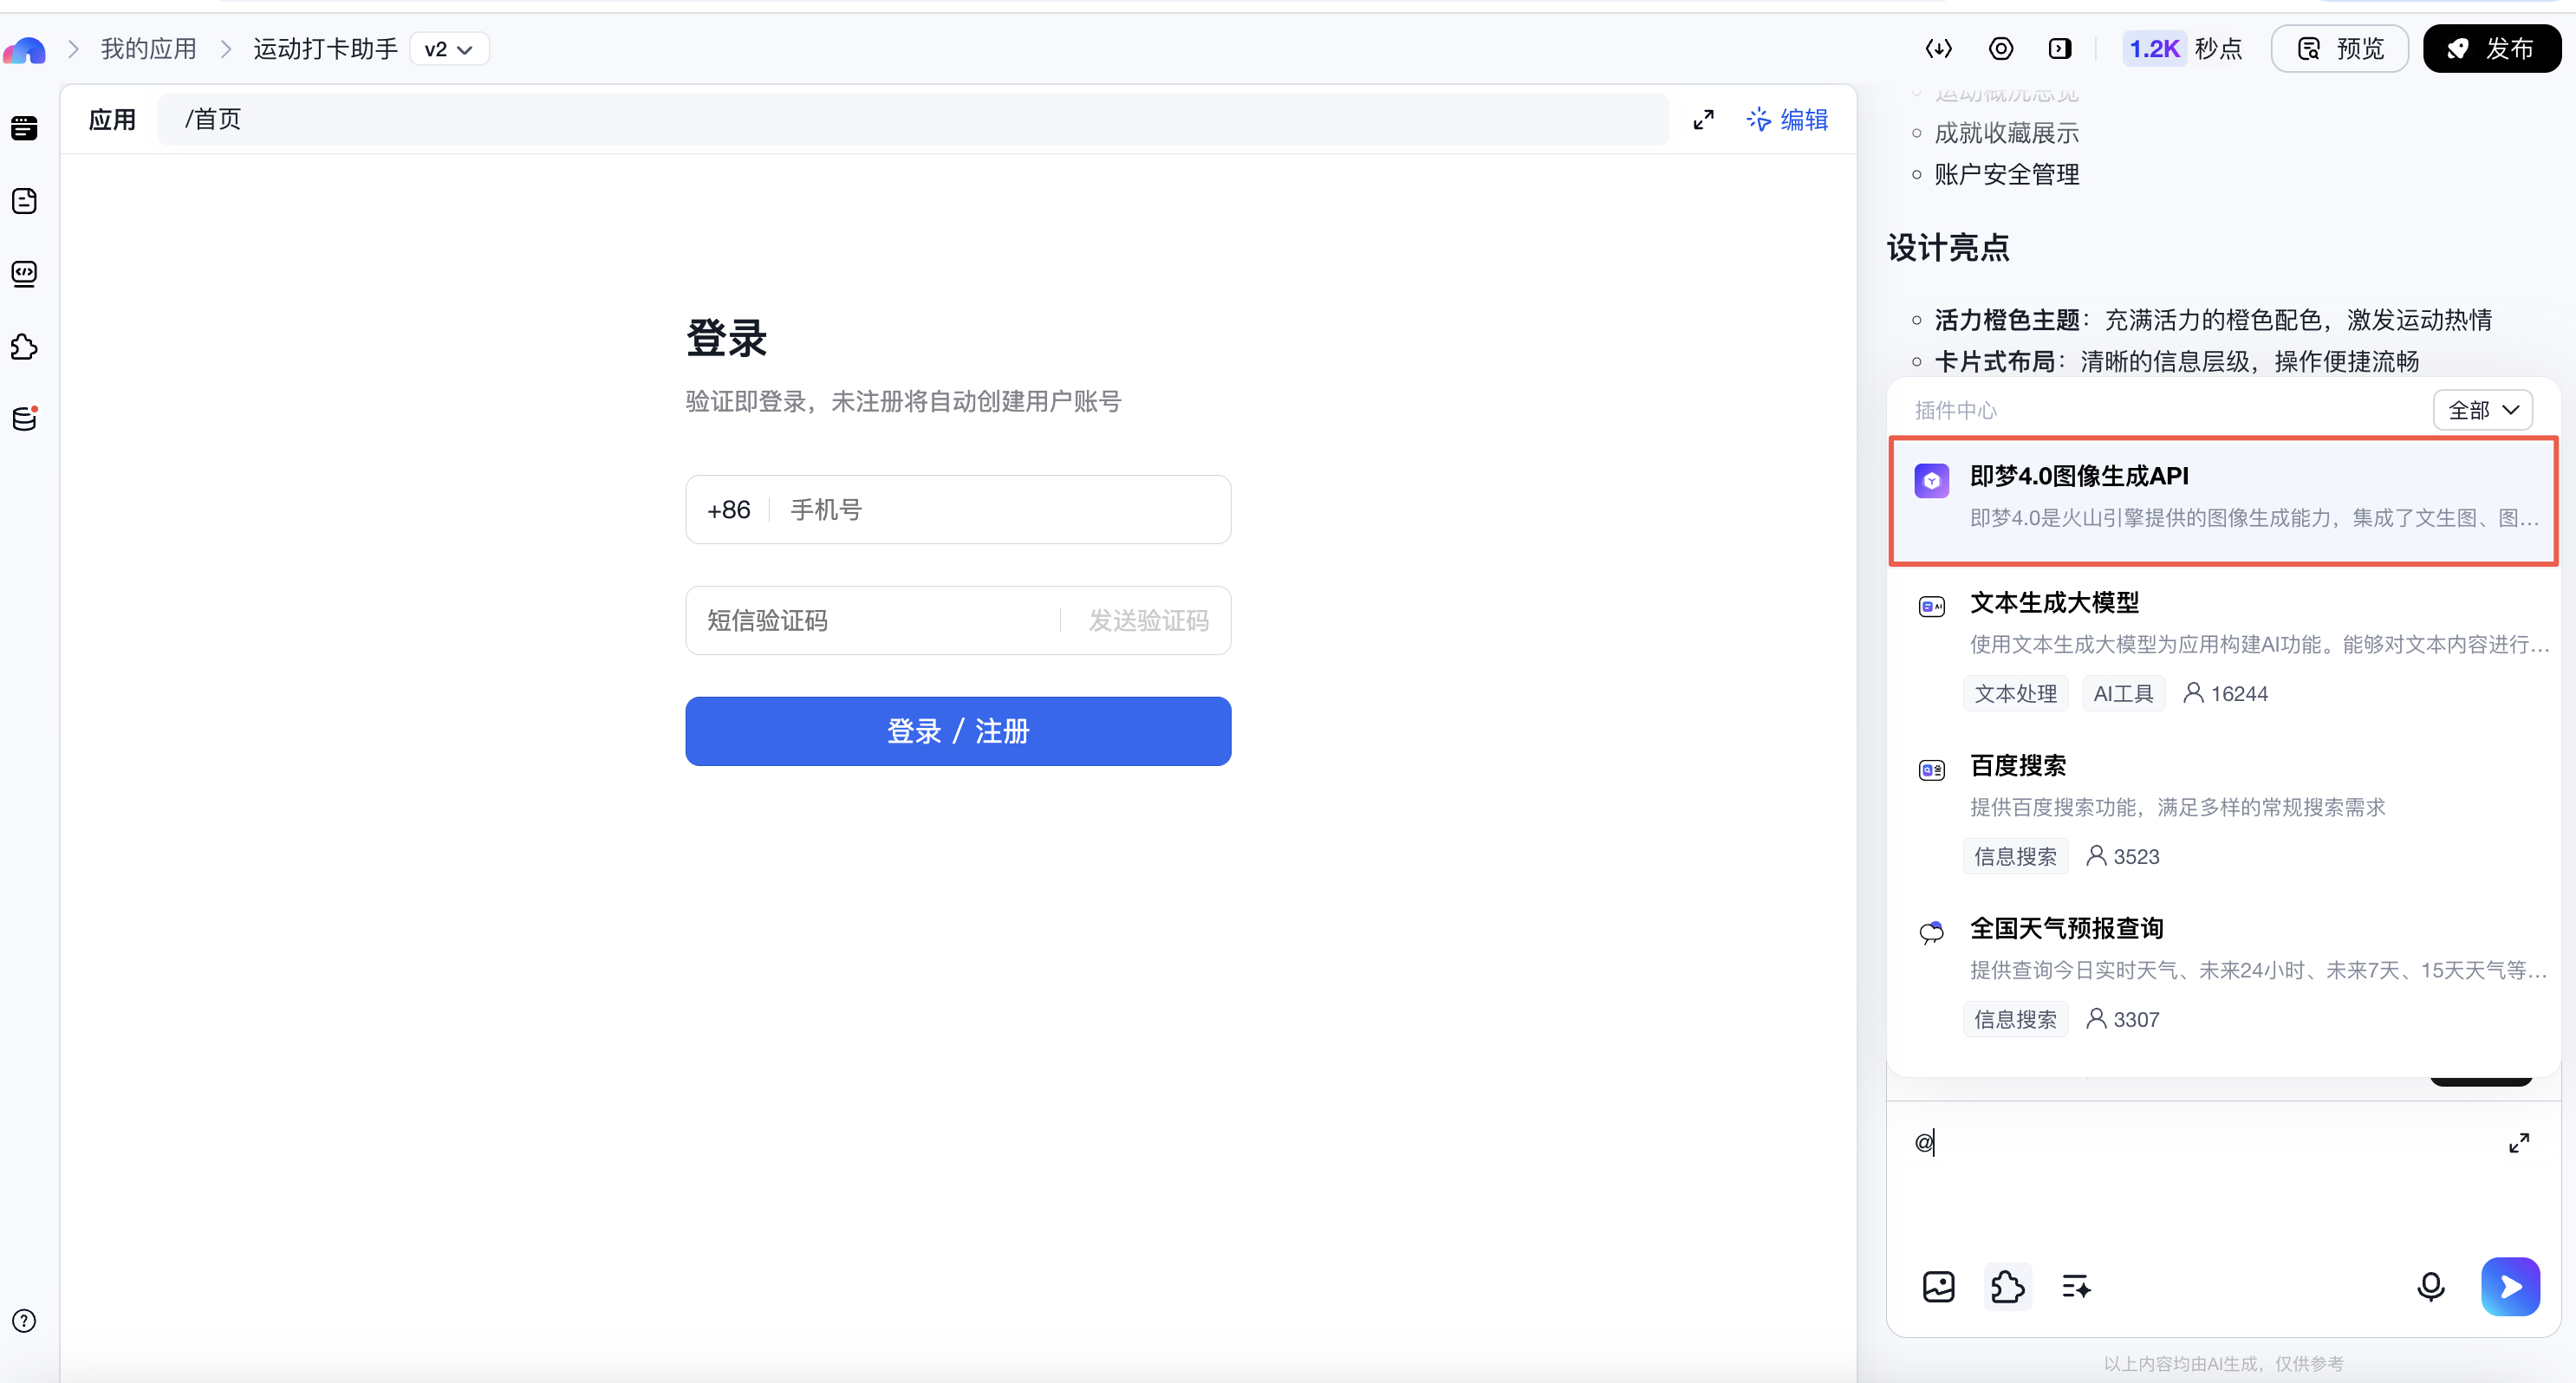Viewport: 2576px width, 1383px height.
Task: Open the database icon in left sidebar
Action: pos(24,419)
